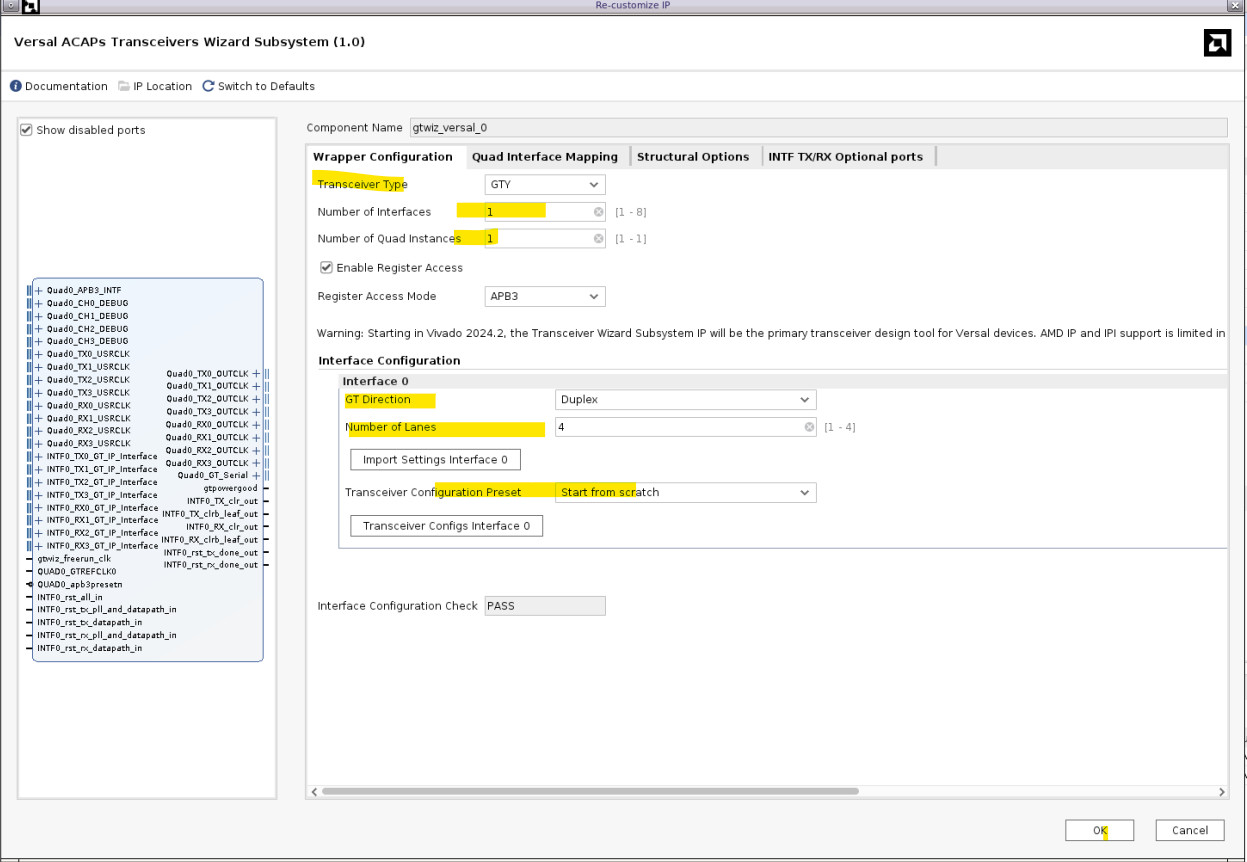Open the Structural Options tab
Image resolution: width=1247 pixels, height=862 pixels.
[692, 157]
